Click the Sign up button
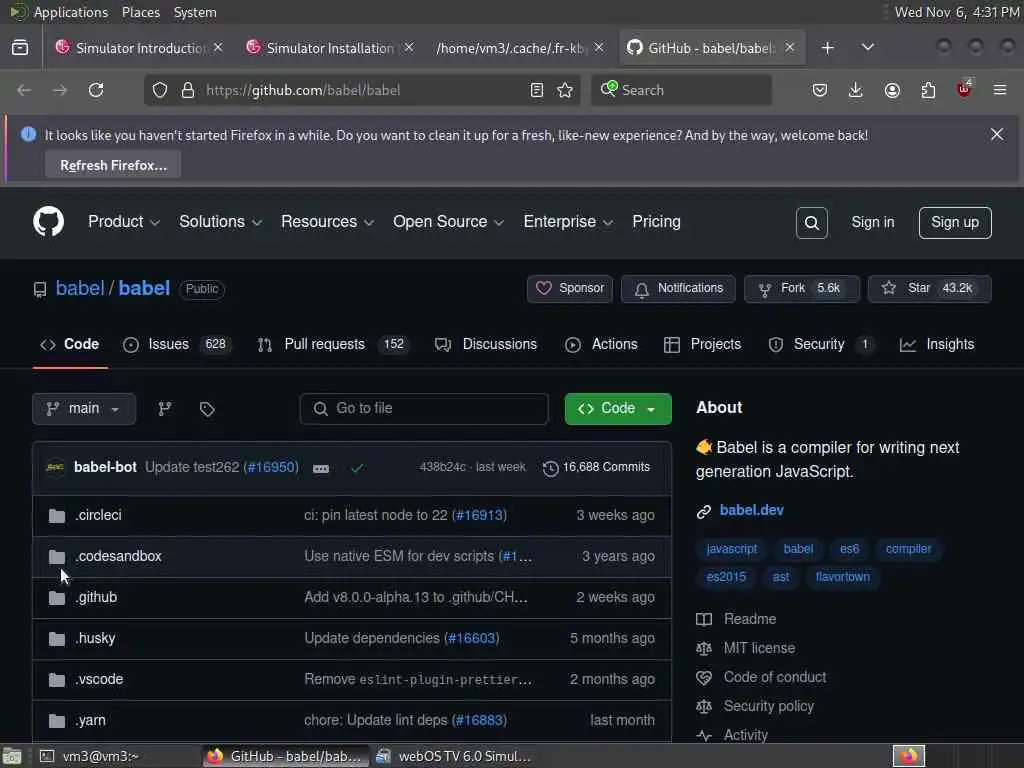This screenshot has height=768, width=1024. pyautogui.click(x=955, y=223)
